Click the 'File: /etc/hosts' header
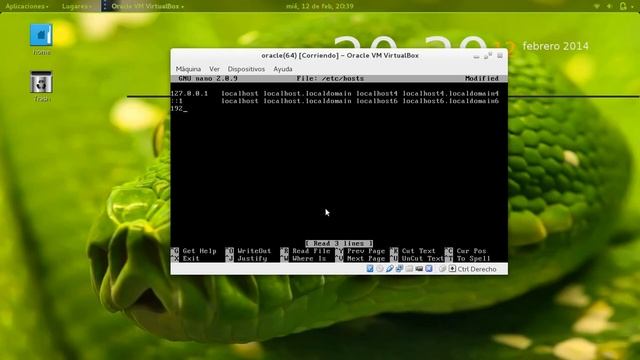This screenshot has height=360, width=640. [330, 78]
